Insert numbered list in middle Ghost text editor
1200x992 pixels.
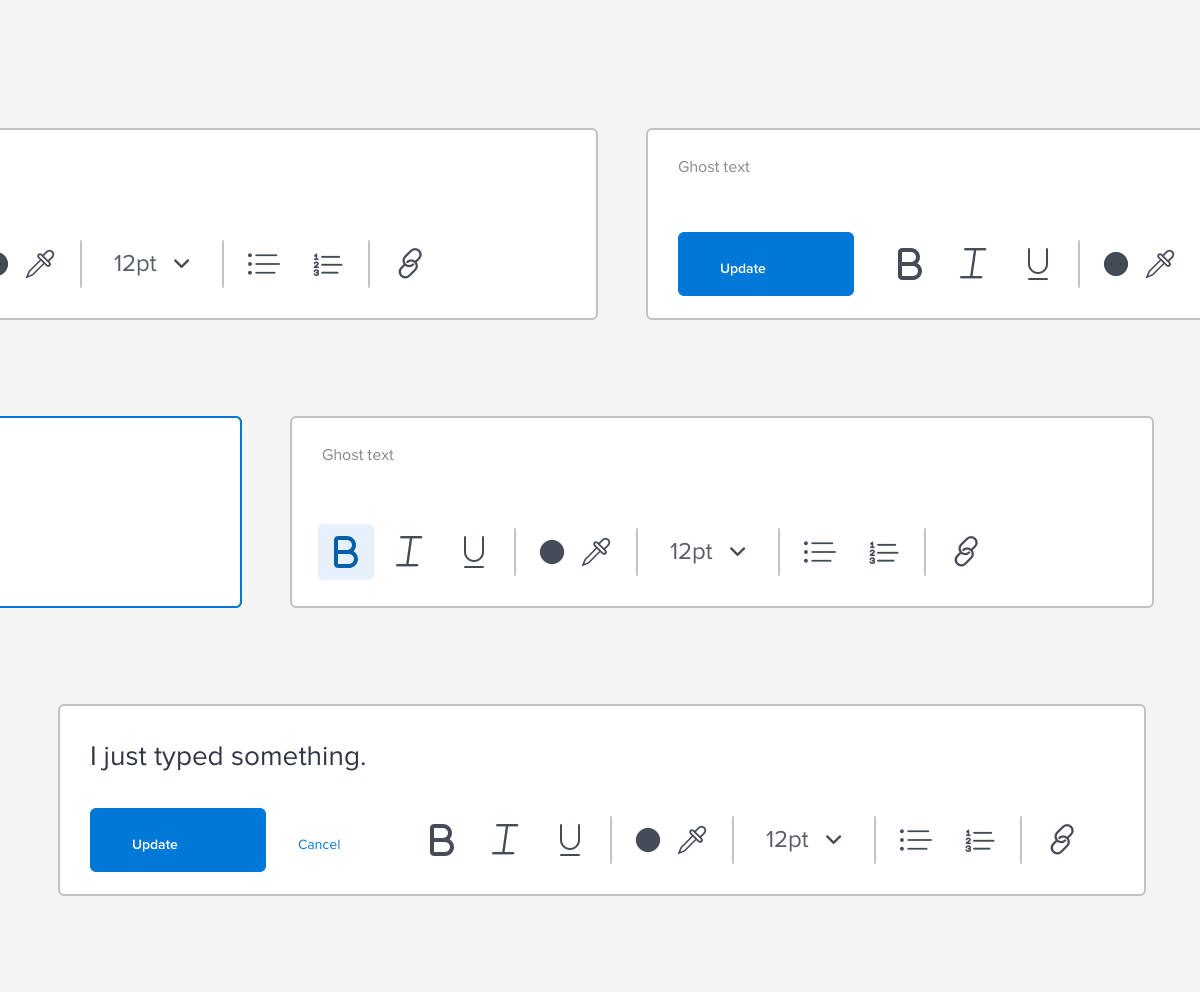pyautogui.click(x=883, y=552)
